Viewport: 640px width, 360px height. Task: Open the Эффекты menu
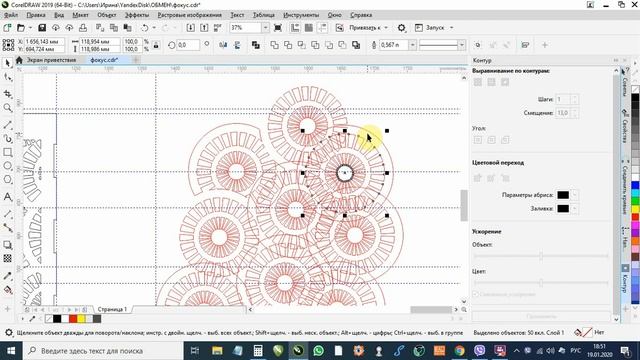pyautogui.click(x=137, y=15)
